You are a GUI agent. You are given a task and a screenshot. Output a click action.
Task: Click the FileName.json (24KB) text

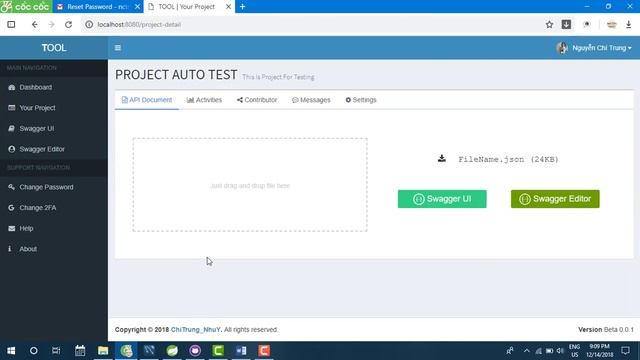point(508,159)
